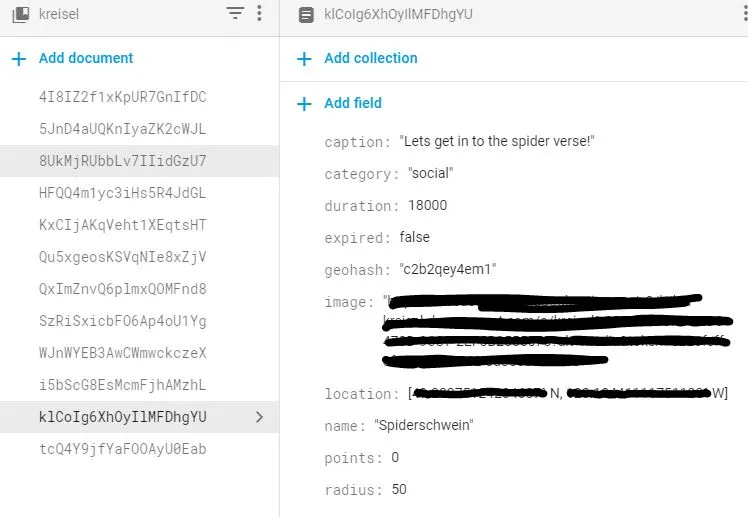The width and height of the screenshot is (748, 517).
Task: Open document 8UkMjRUbbLv7IIidGzU7
Action: (122, 161)
